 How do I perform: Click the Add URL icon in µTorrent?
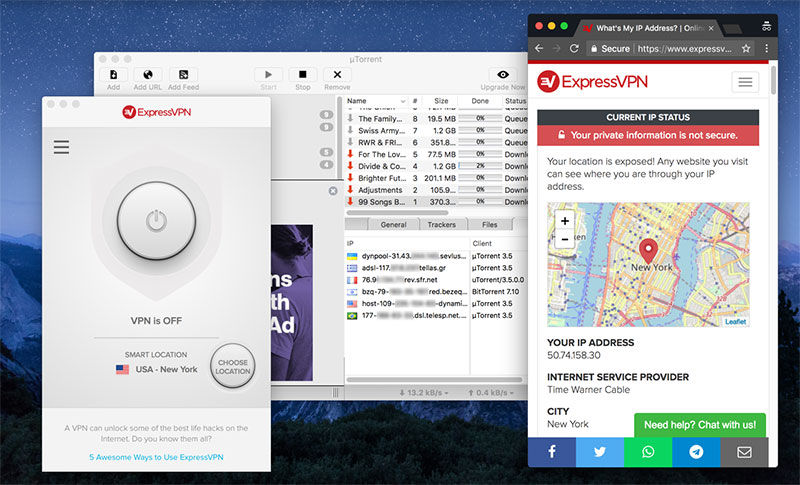click(147, 74)
